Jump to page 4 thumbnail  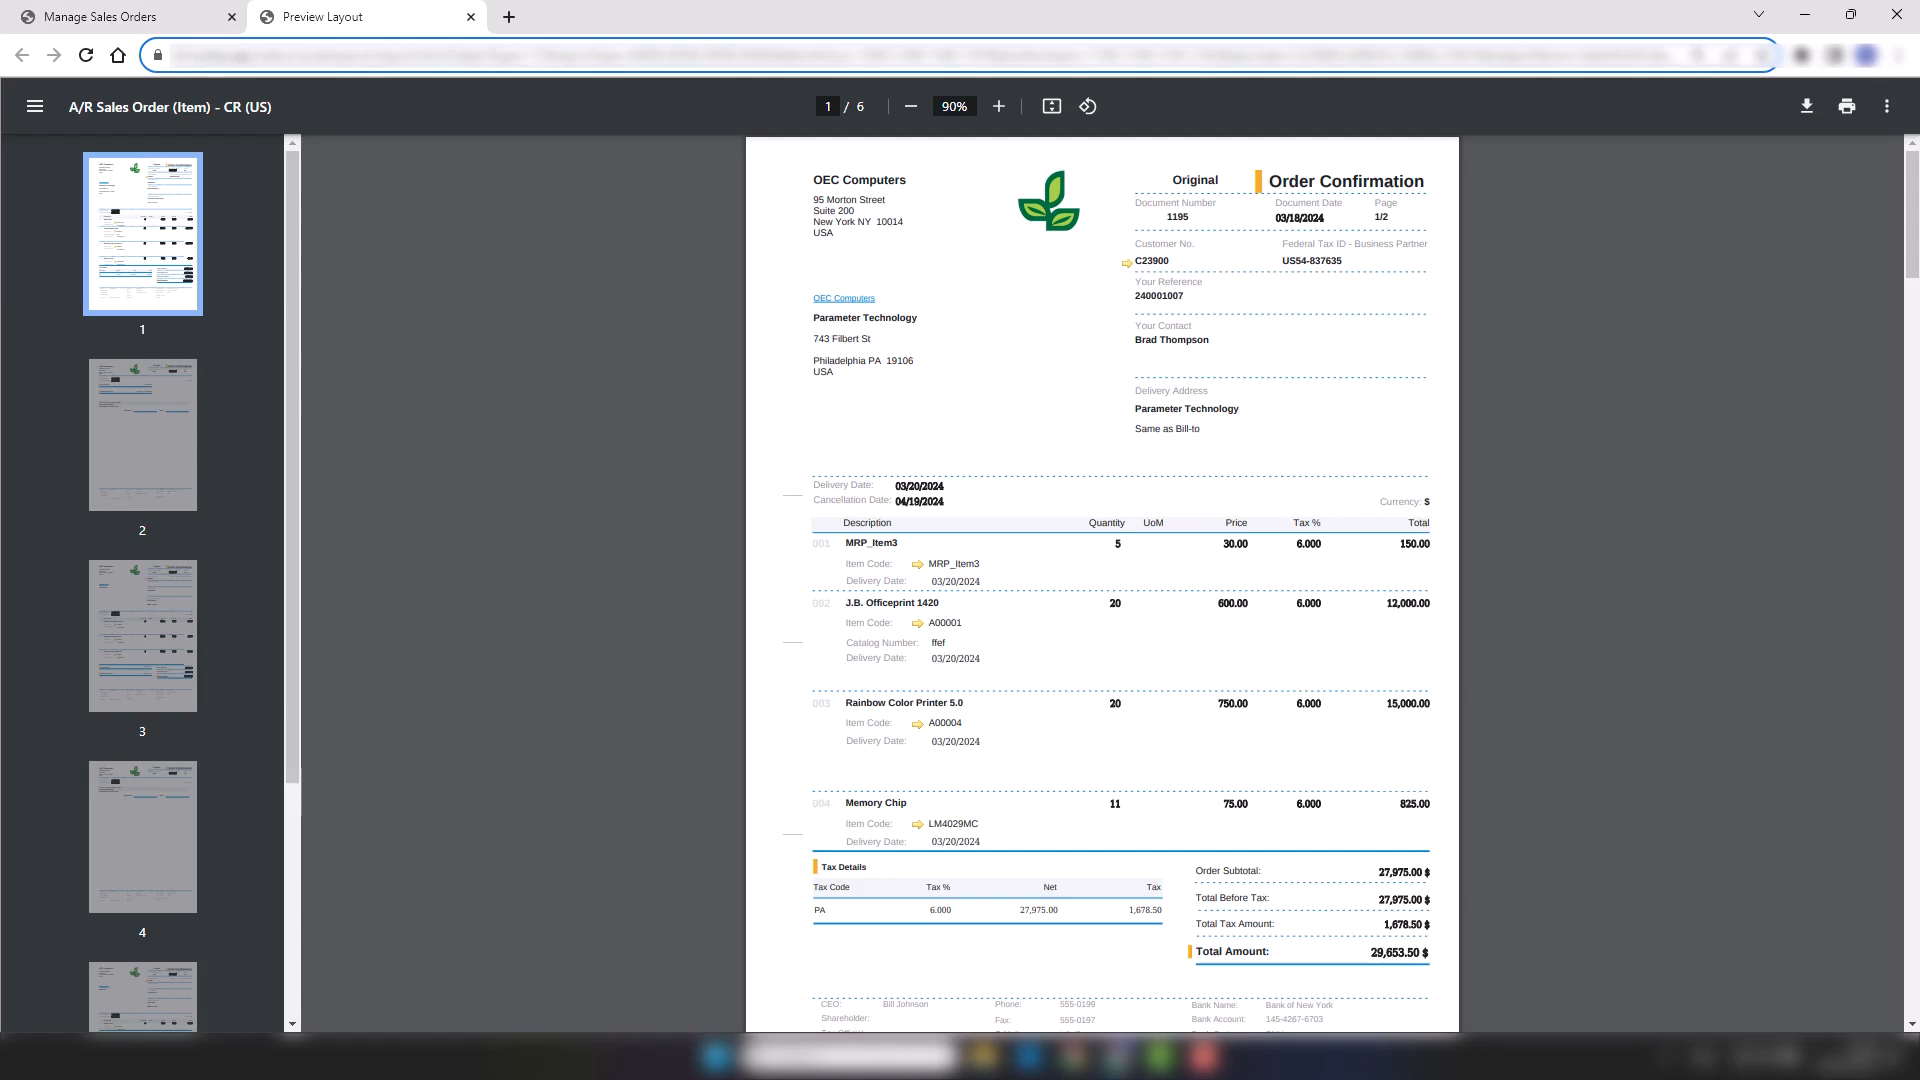(143, 837)
